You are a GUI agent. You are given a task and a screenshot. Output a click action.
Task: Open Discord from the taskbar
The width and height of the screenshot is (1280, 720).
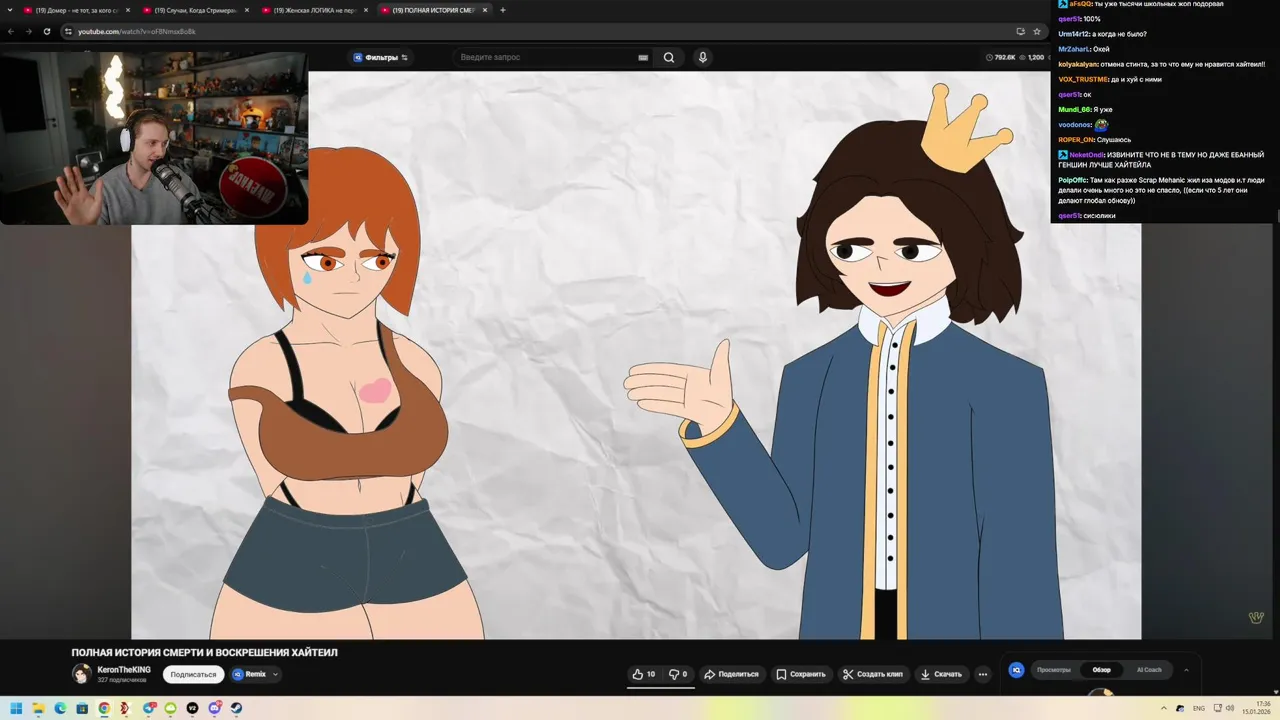(214, 708)
